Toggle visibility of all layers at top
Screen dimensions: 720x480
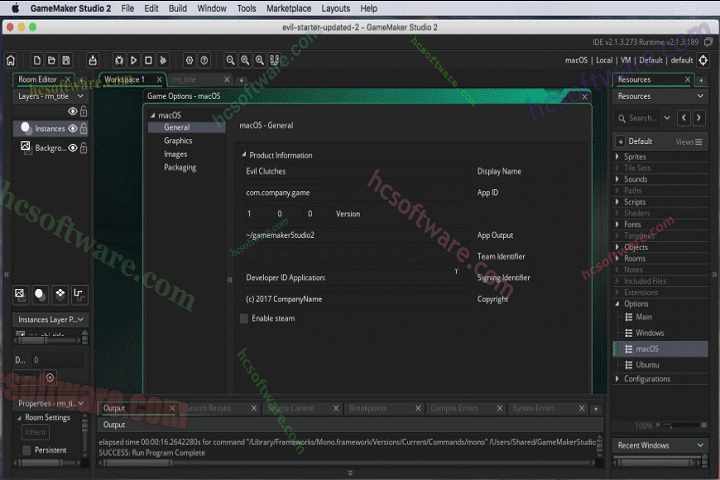73,111
